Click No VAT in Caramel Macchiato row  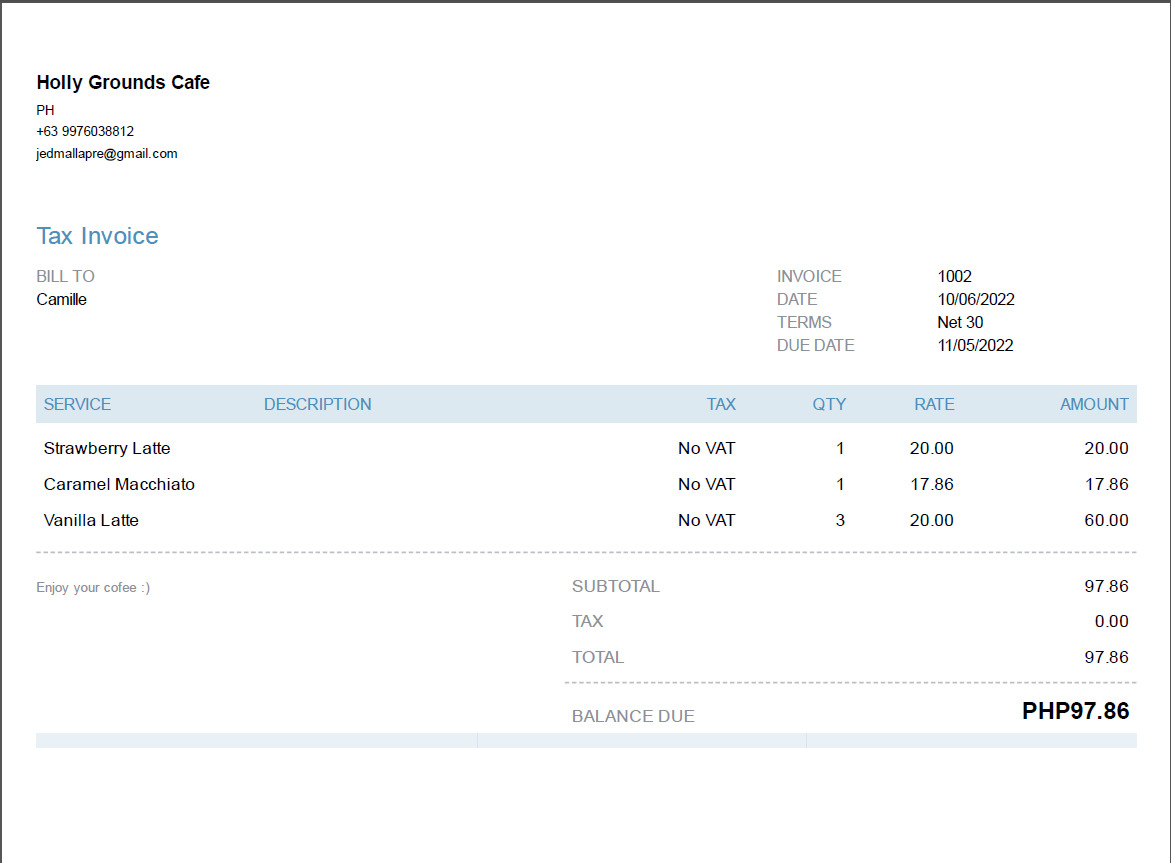click(x=706, y=485)
